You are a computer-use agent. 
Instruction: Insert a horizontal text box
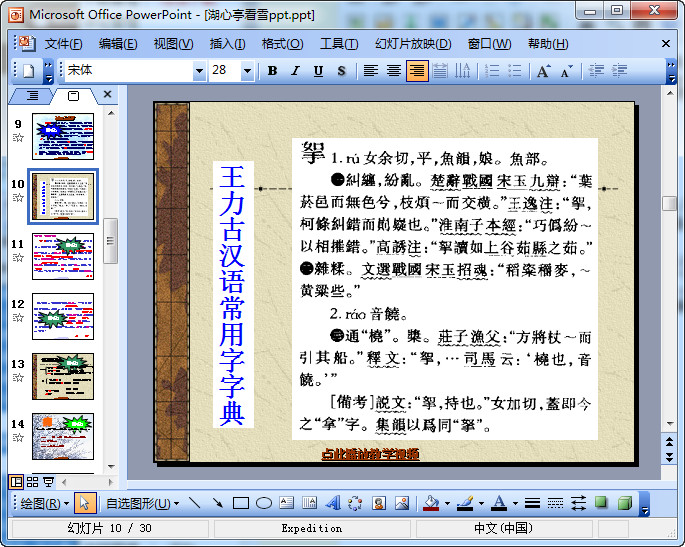pyautogui.click(x=287, y=503)
